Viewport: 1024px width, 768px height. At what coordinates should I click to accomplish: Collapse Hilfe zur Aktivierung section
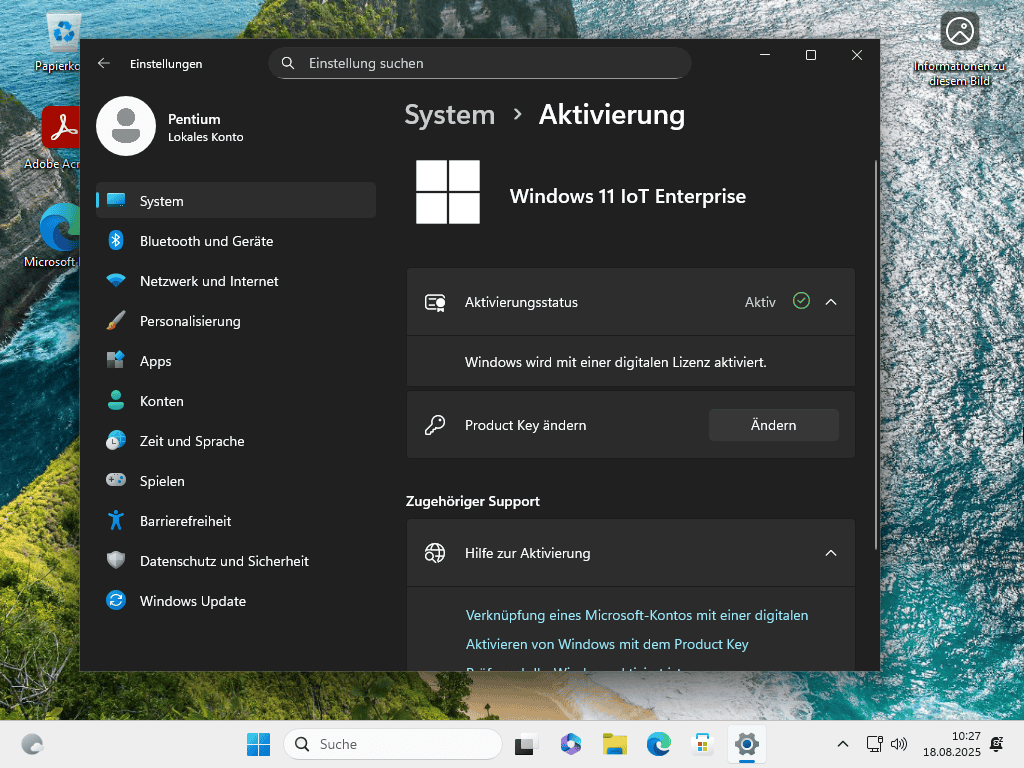830,553
